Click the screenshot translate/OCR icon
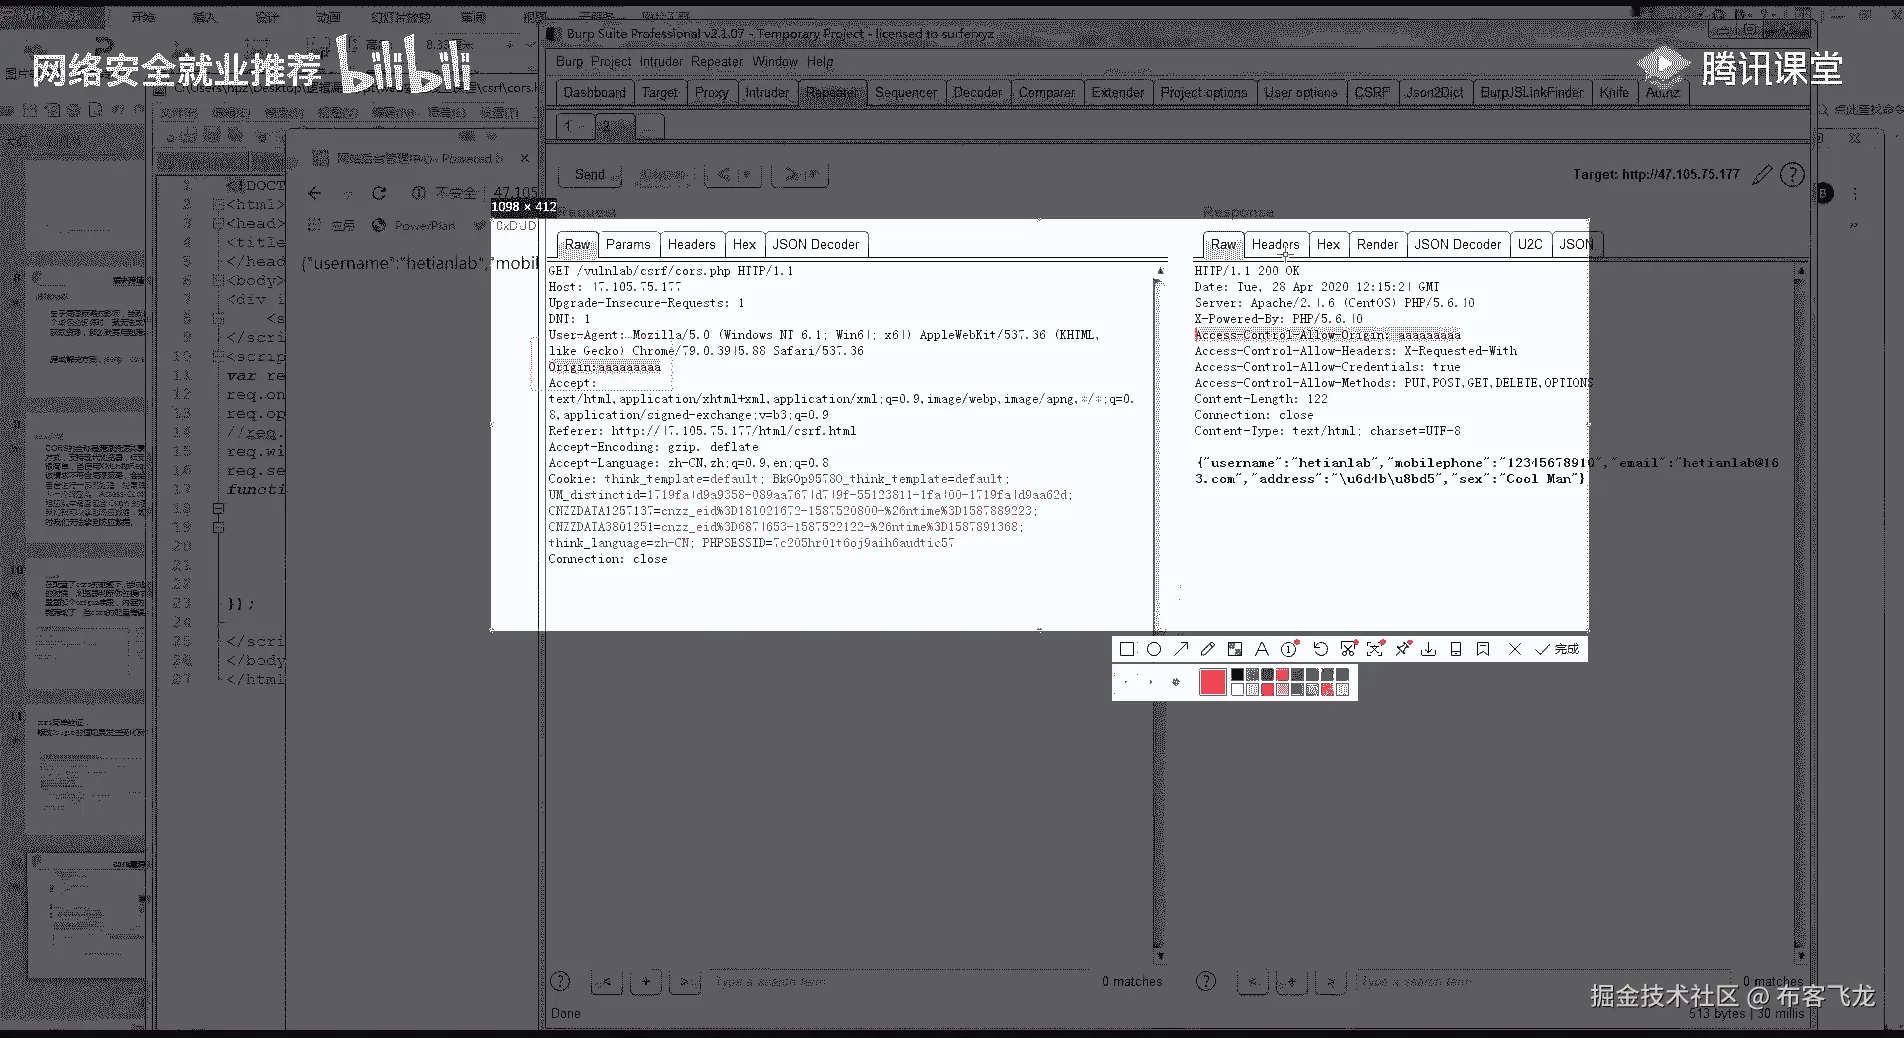 click(1375, 649)
